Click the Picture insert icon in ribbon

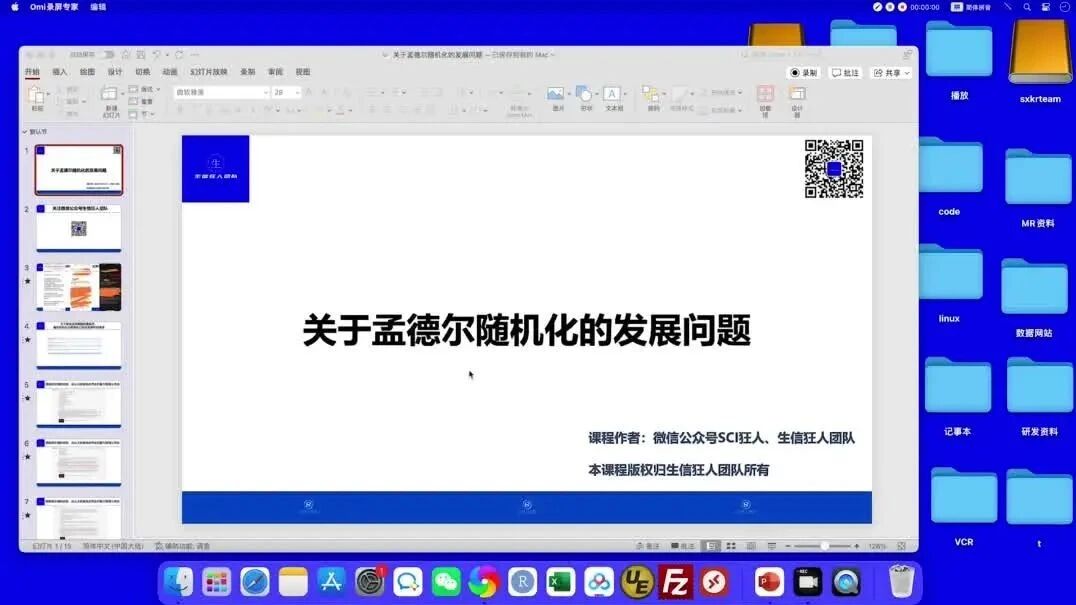[x=556, y=94]
